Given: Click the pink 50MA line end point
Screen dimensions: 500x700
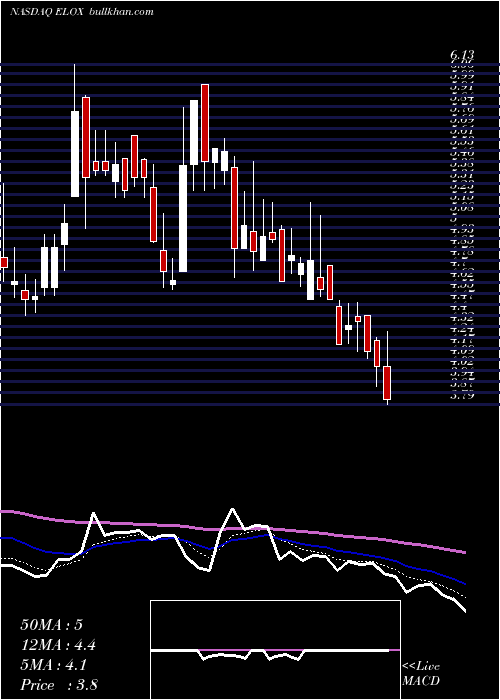Looking at the screenshot, I should [x=465, y=552].
